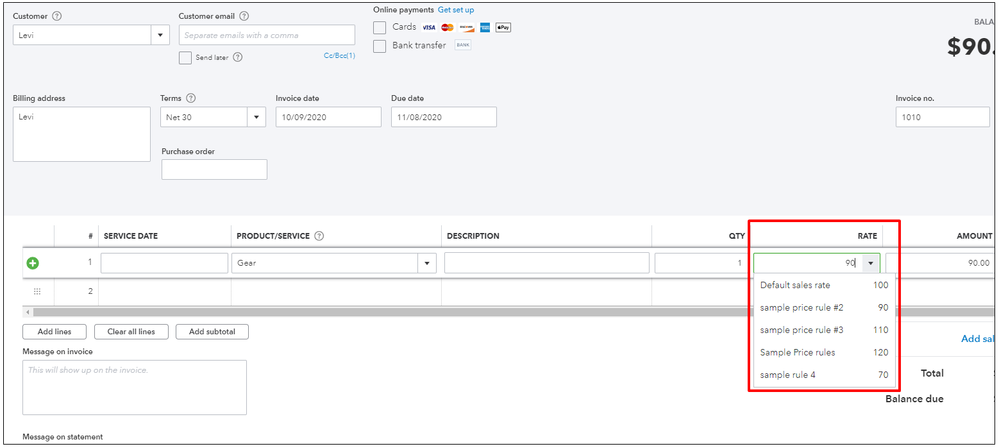Viewport: 999px width, 448px height.
Task: Click the row 2 drag handle grid icon
Action: (x=37, y=291)
